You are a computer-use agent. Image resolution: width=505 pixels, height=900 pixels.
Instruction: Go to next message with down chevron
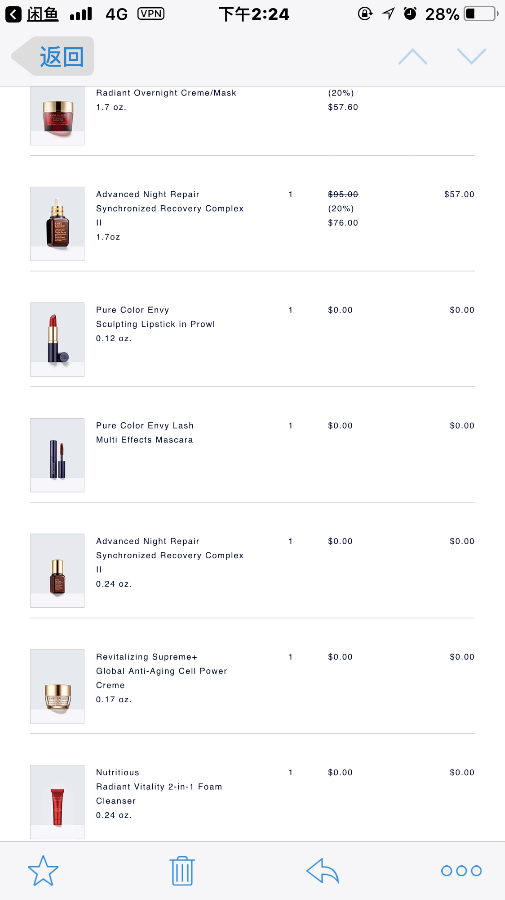pos(472,56)
